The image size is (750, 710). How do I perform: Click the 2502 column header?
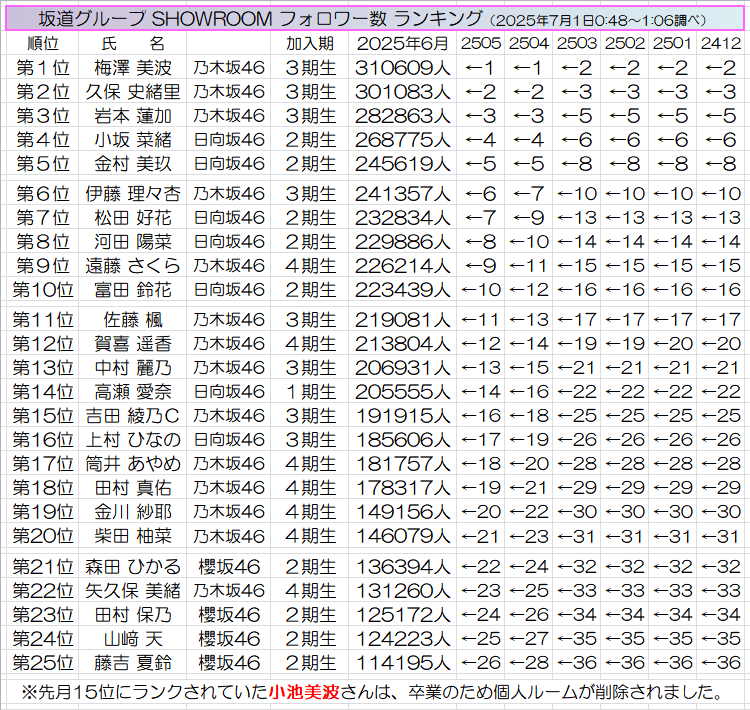(x=625, y=44)
